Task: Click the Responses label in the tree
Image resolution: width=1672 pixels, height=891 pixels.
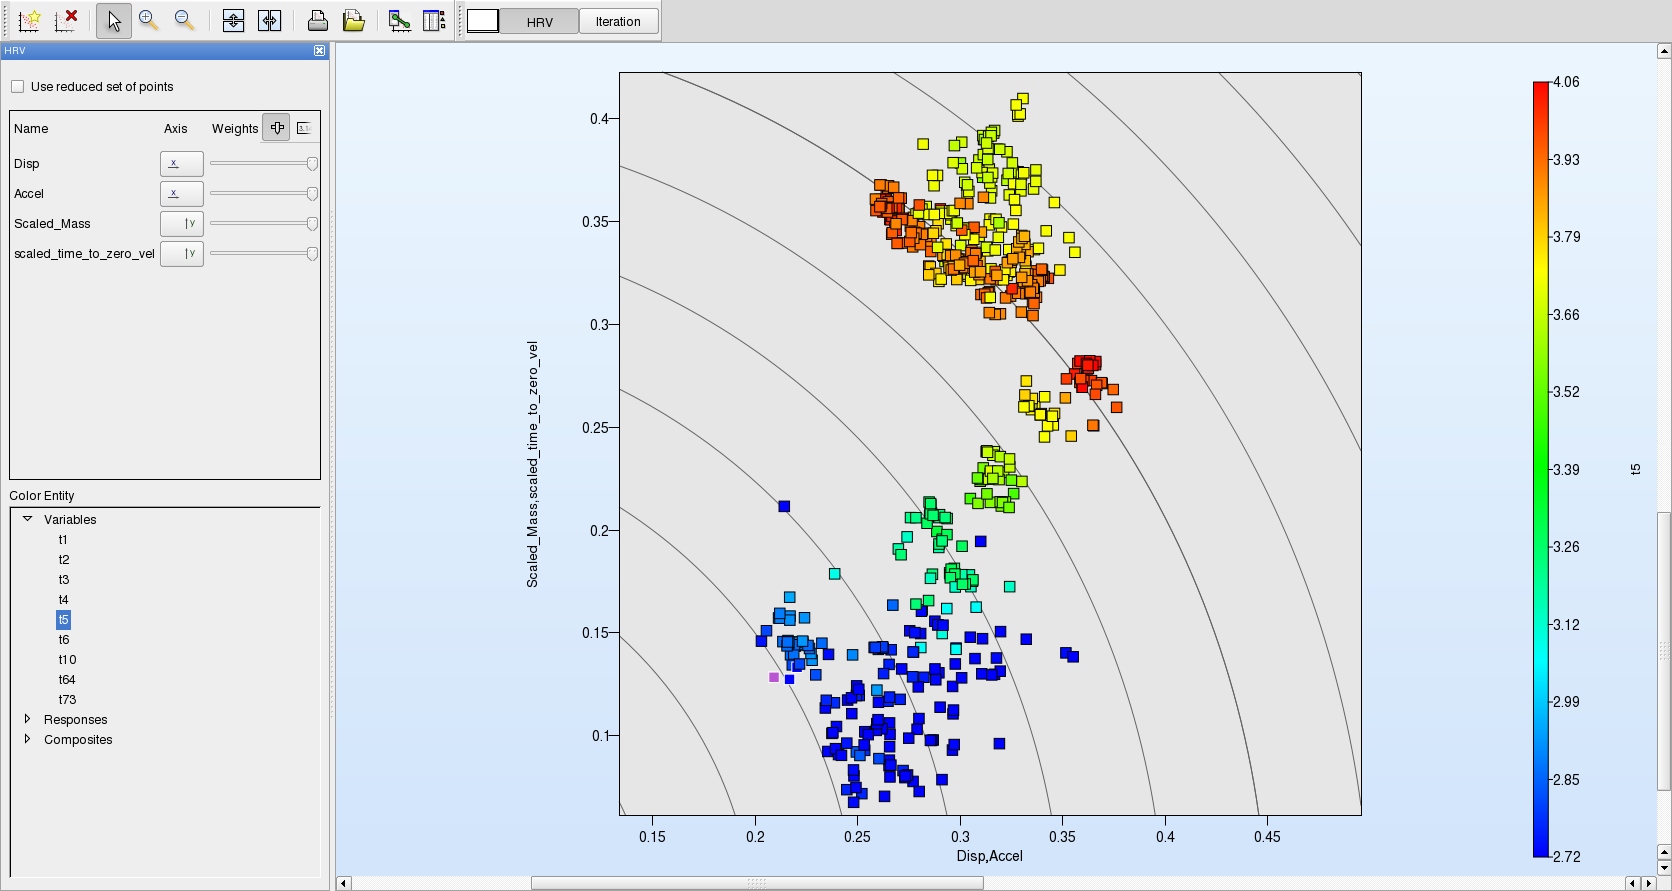Action: click(x=75, y=720)
